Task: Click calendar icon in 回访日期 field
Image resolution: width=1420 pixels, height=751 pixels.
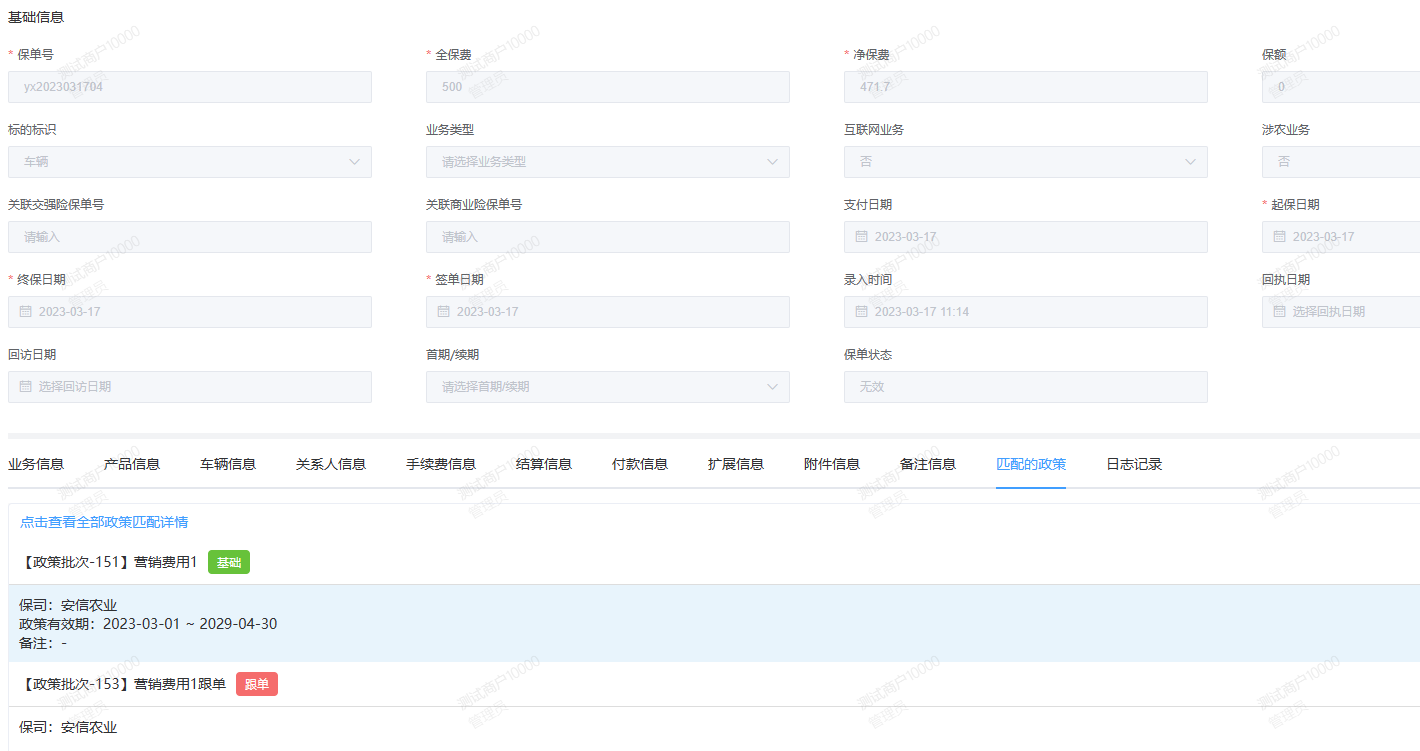Action: click(x=26, y=387)
